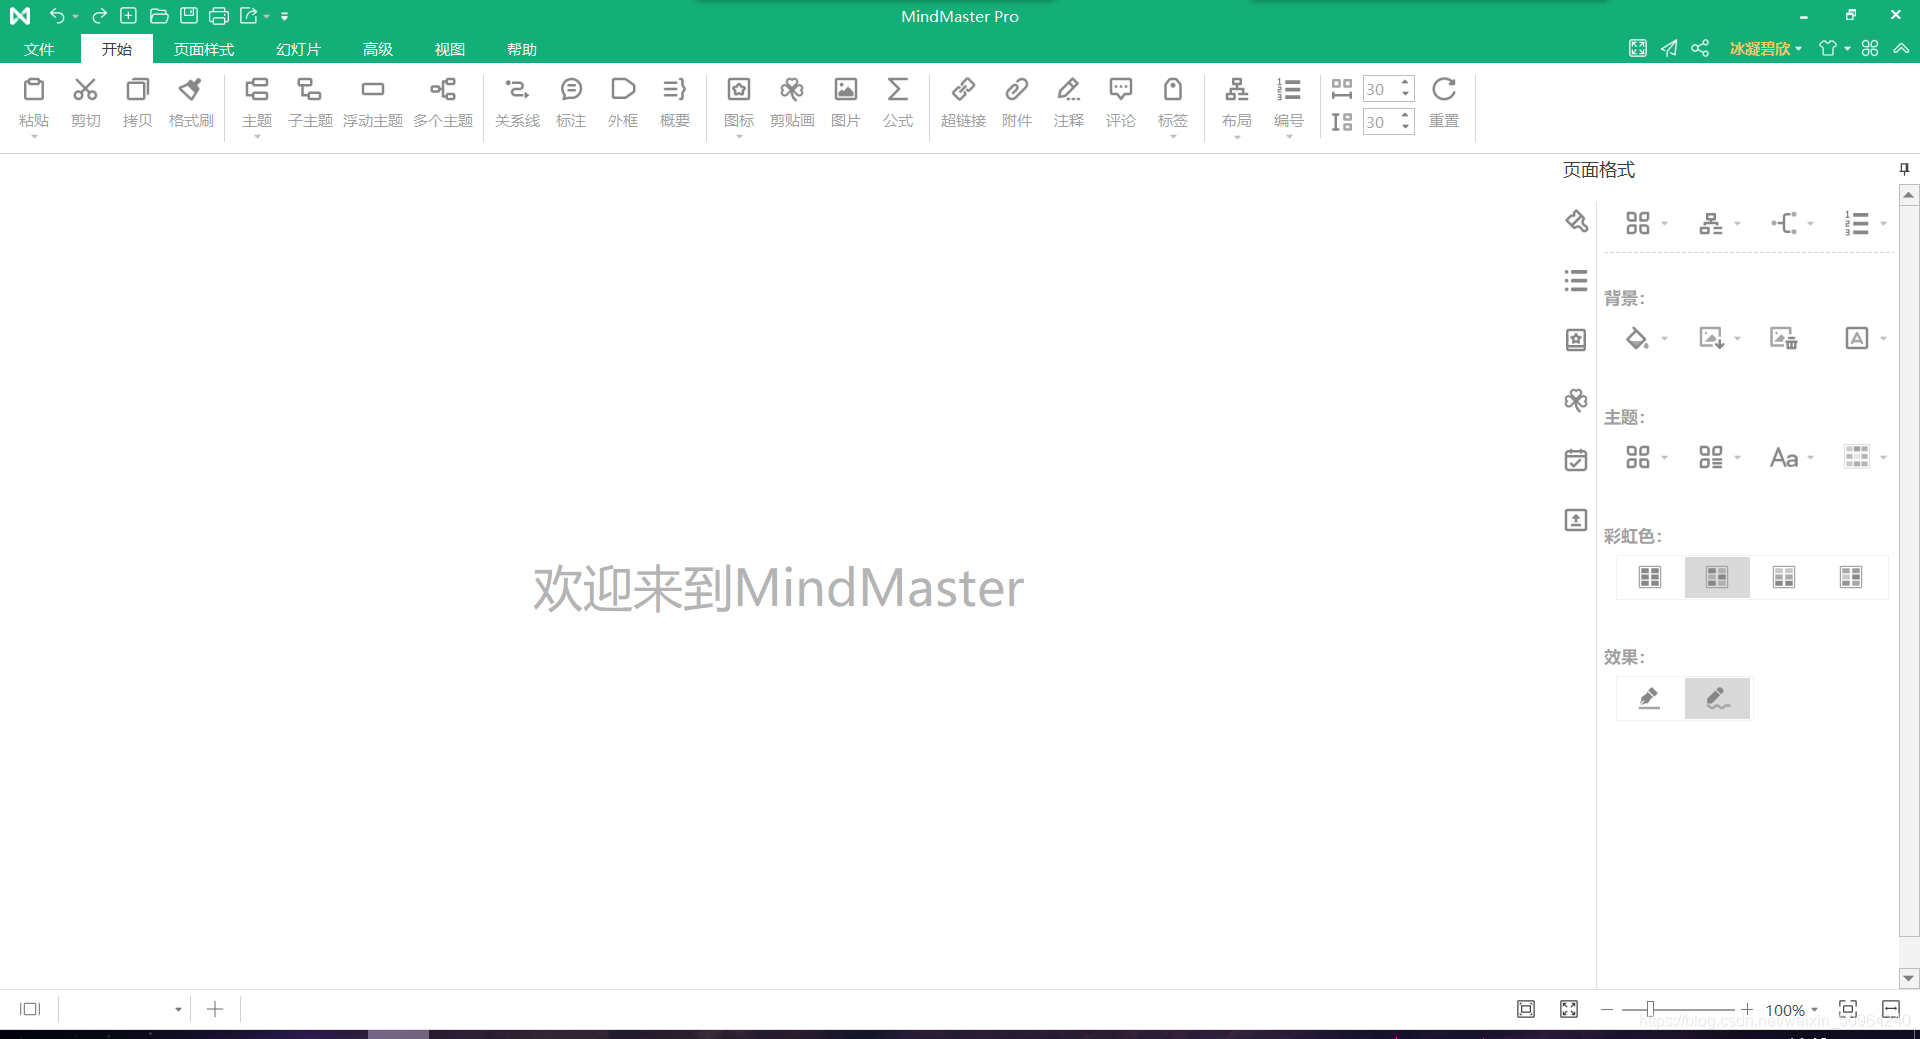The image size is (1920, 1039).
Task: Select the Cut (剪切) scissors tool
Action: tap(85, 91)
